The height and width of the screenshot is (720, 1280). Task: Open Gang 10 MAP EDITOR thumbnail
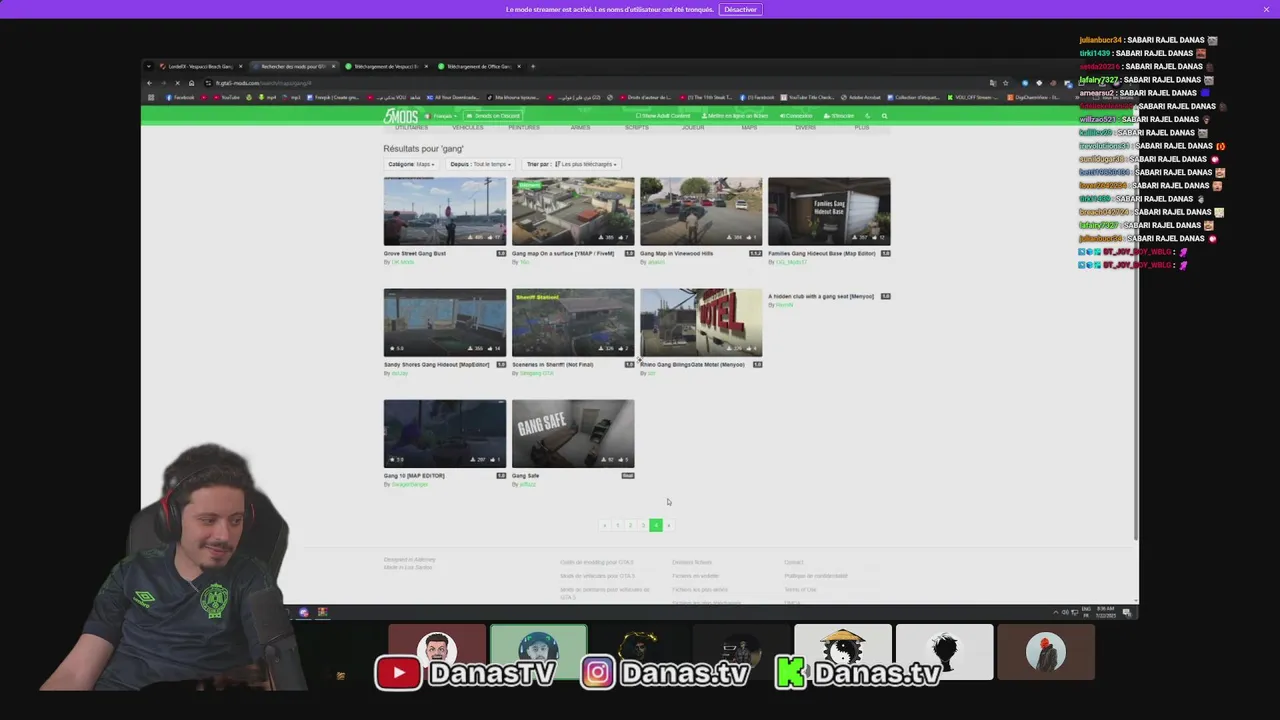(x=445, y=433)
